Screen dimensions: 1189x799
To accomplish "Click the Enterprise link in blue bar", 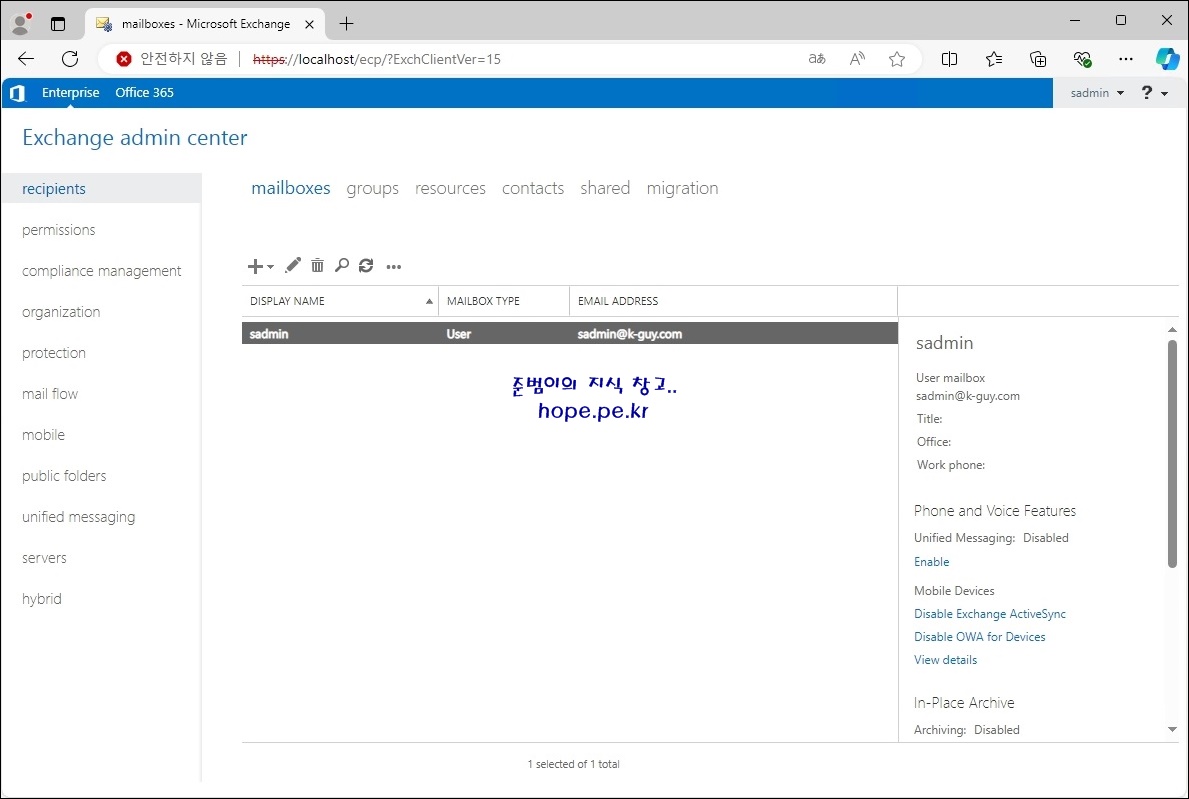I will pyautogui.click(x=71, y=92).
